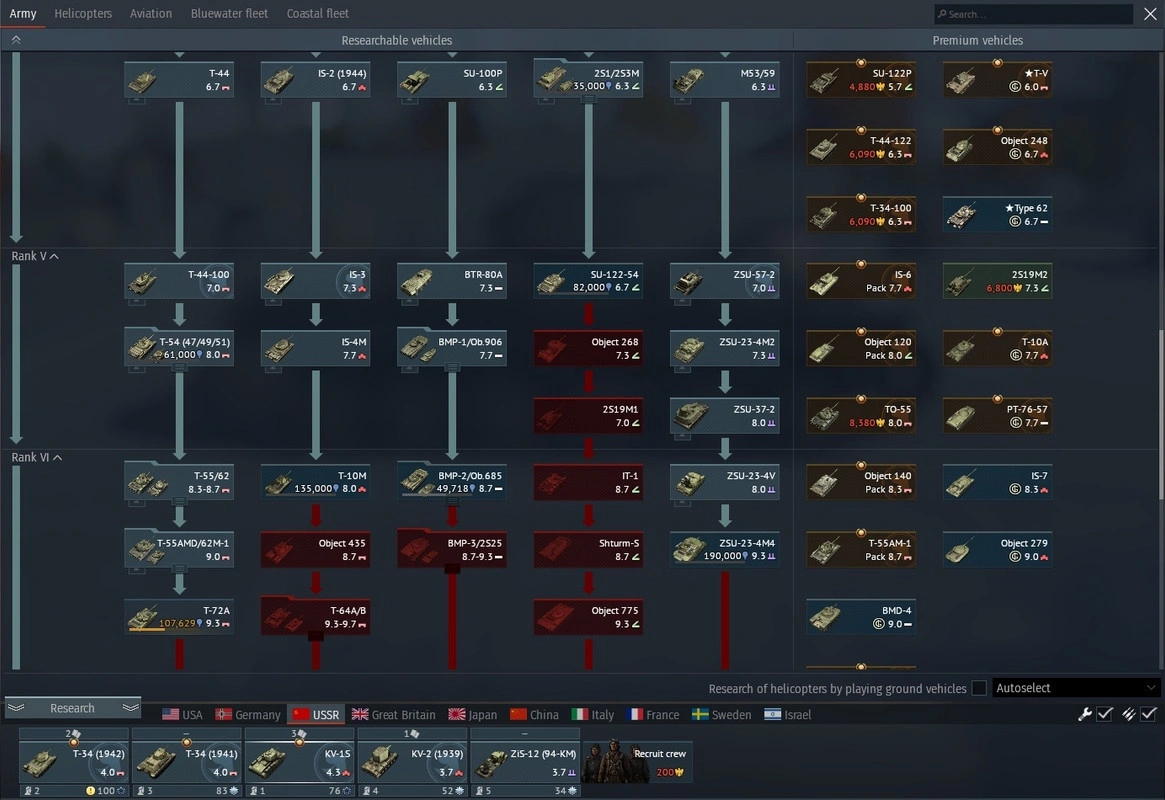Click the Object 279 premium vehicle
Viewport: 1165px width, 800px height.
[997, 549]
